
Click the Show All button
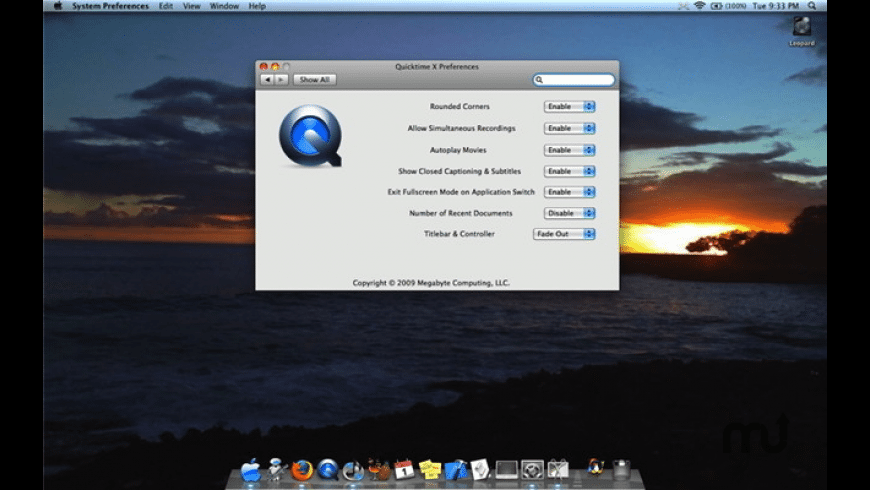[x=315, y=80]
